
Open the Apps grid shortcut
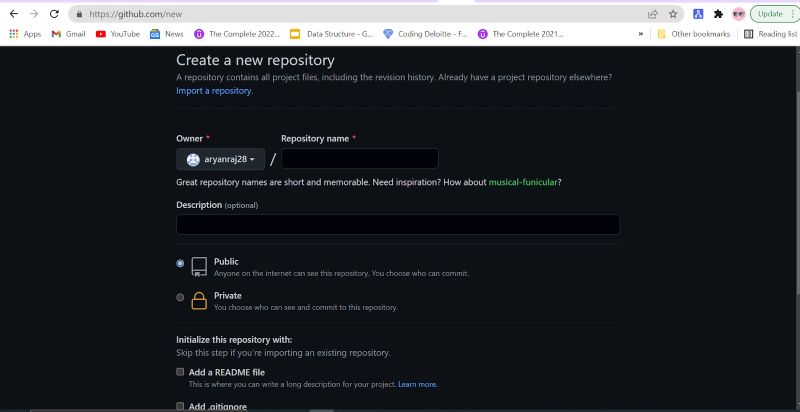point(25,34)
